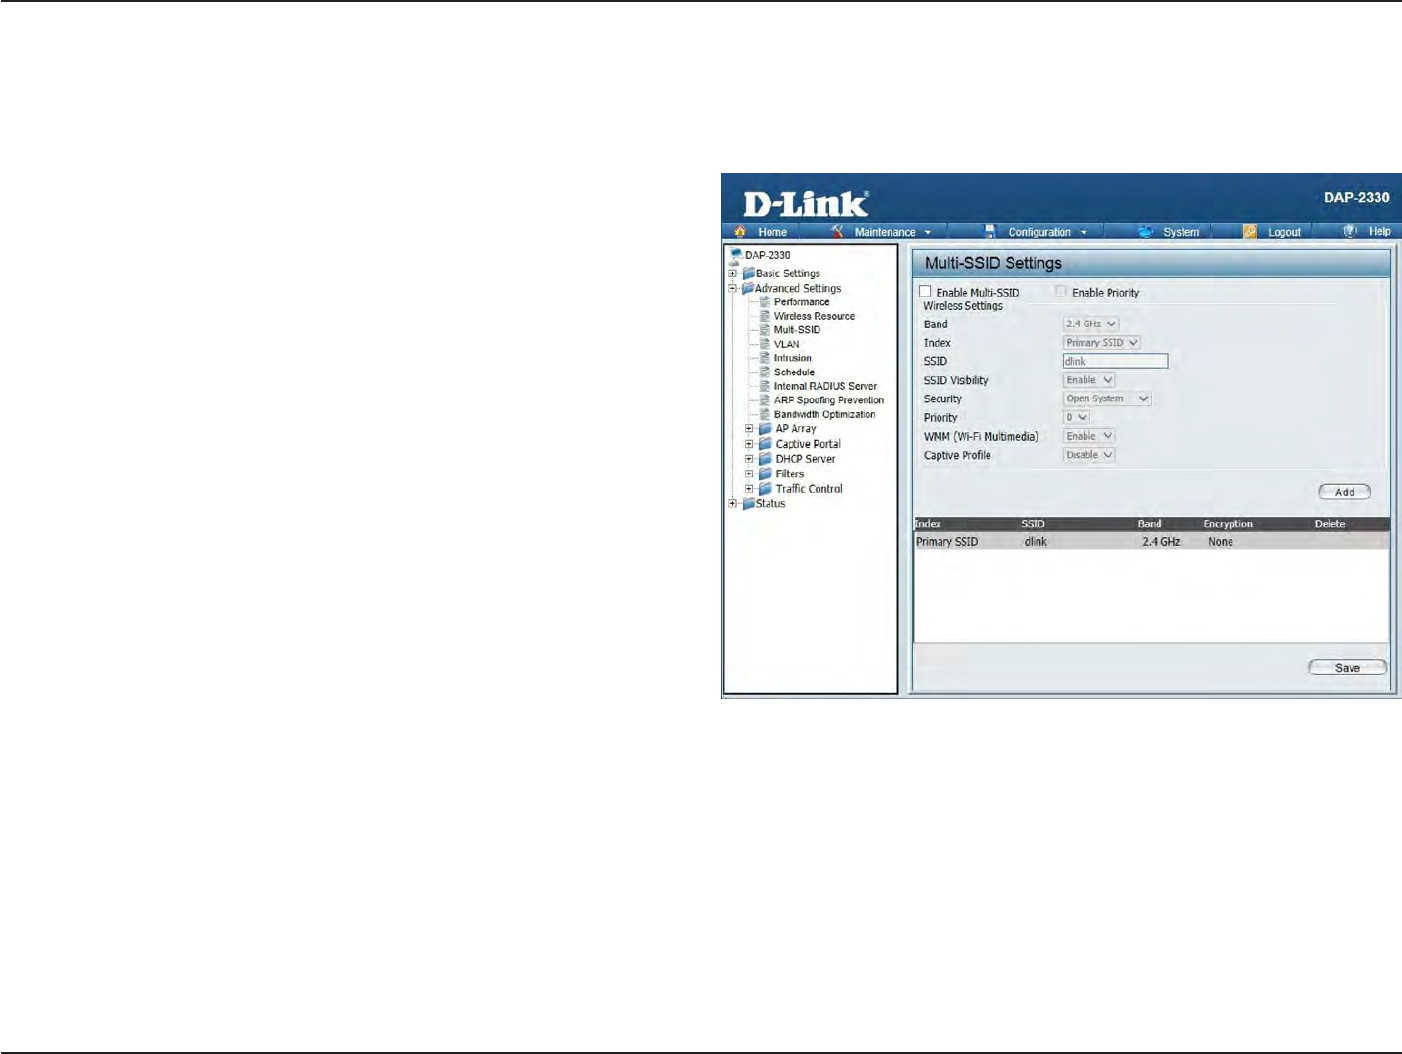
Task: Click the Performance page icon
Action: click(x=765, y=302)
